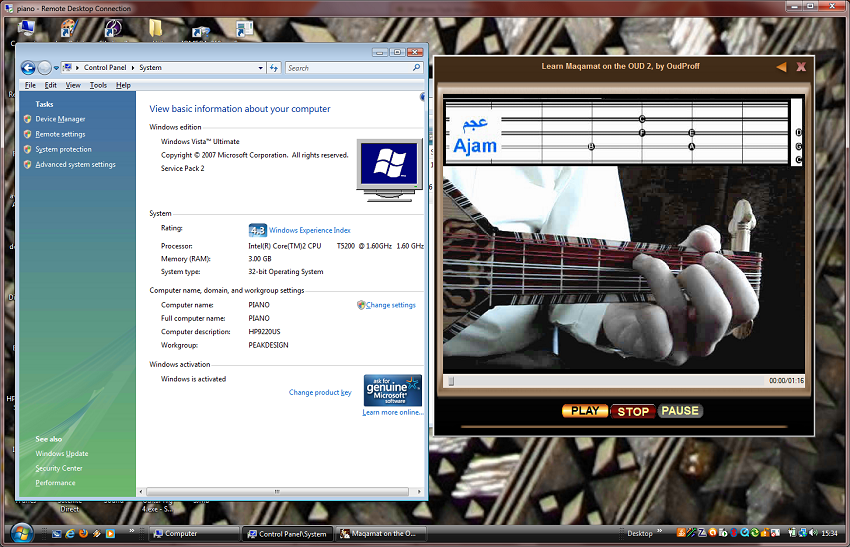This screenshot has height=547, width=850.
Task: Expand the Quick Launch overflow chevron
Action: (x=131, y=530)
